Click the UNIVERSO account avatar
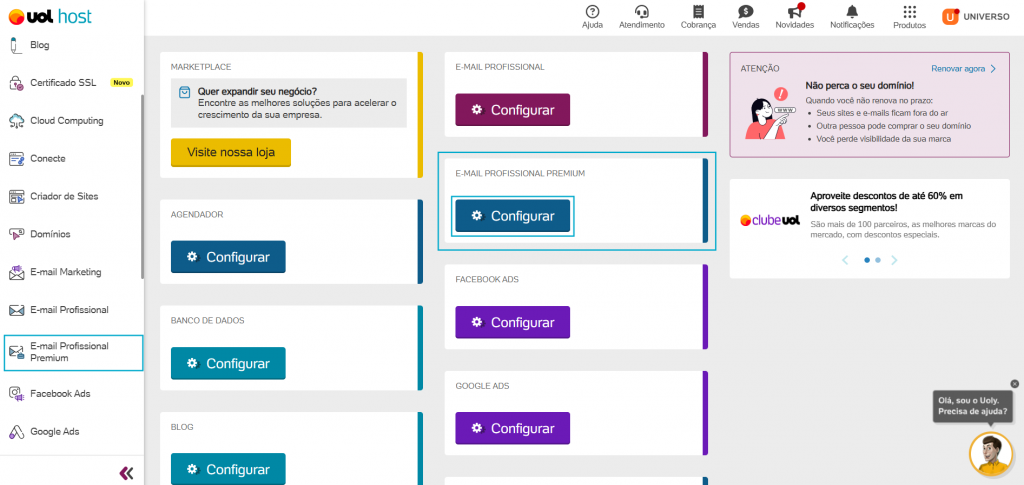Image resolution: width=1024 pixels, height=485 pixels. pos(950,16)
